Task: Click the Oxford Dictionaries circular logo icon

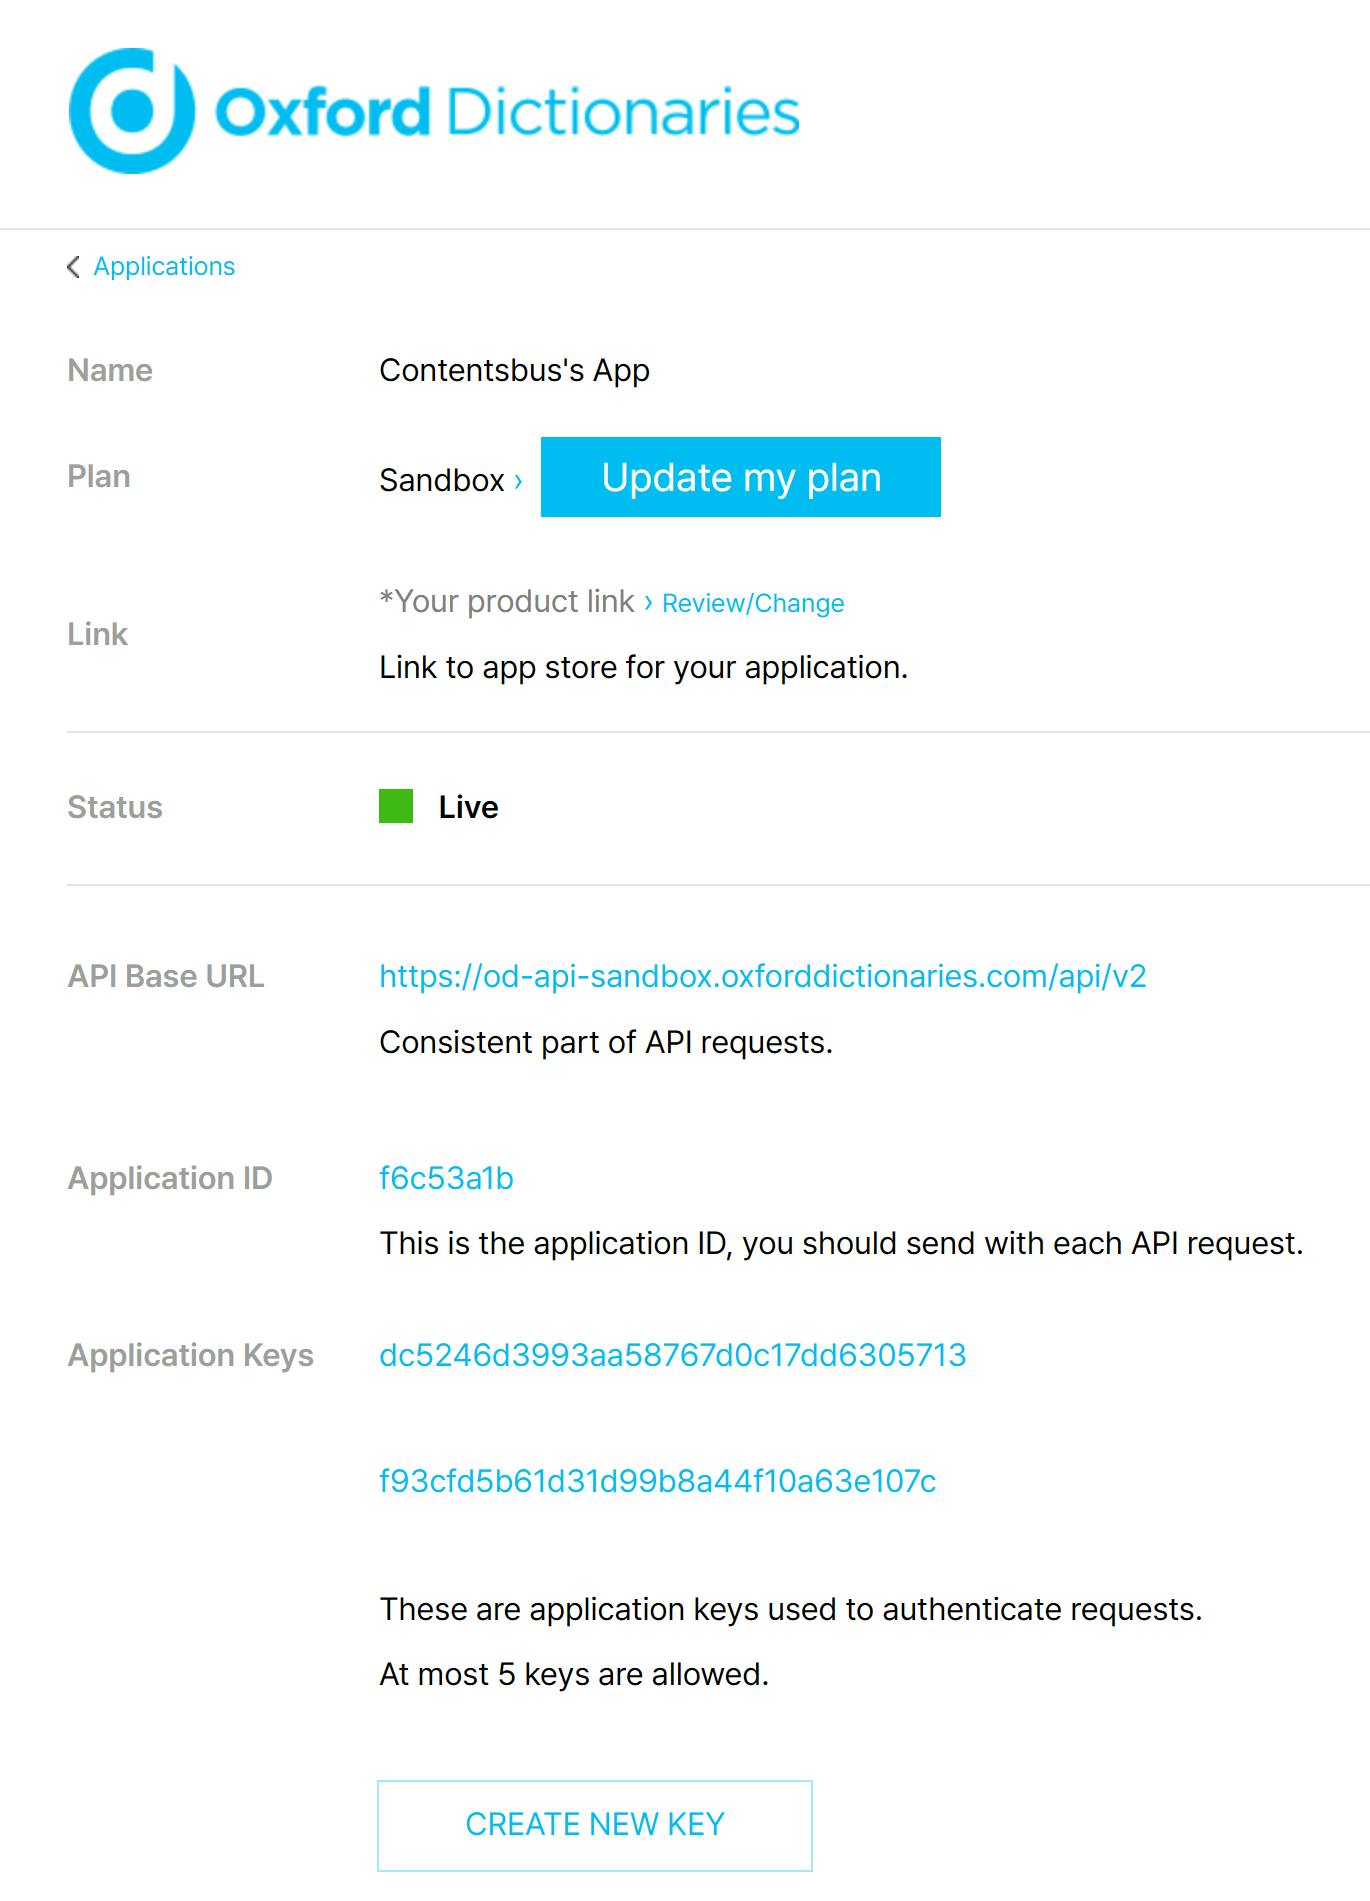Action: (131, 111)
